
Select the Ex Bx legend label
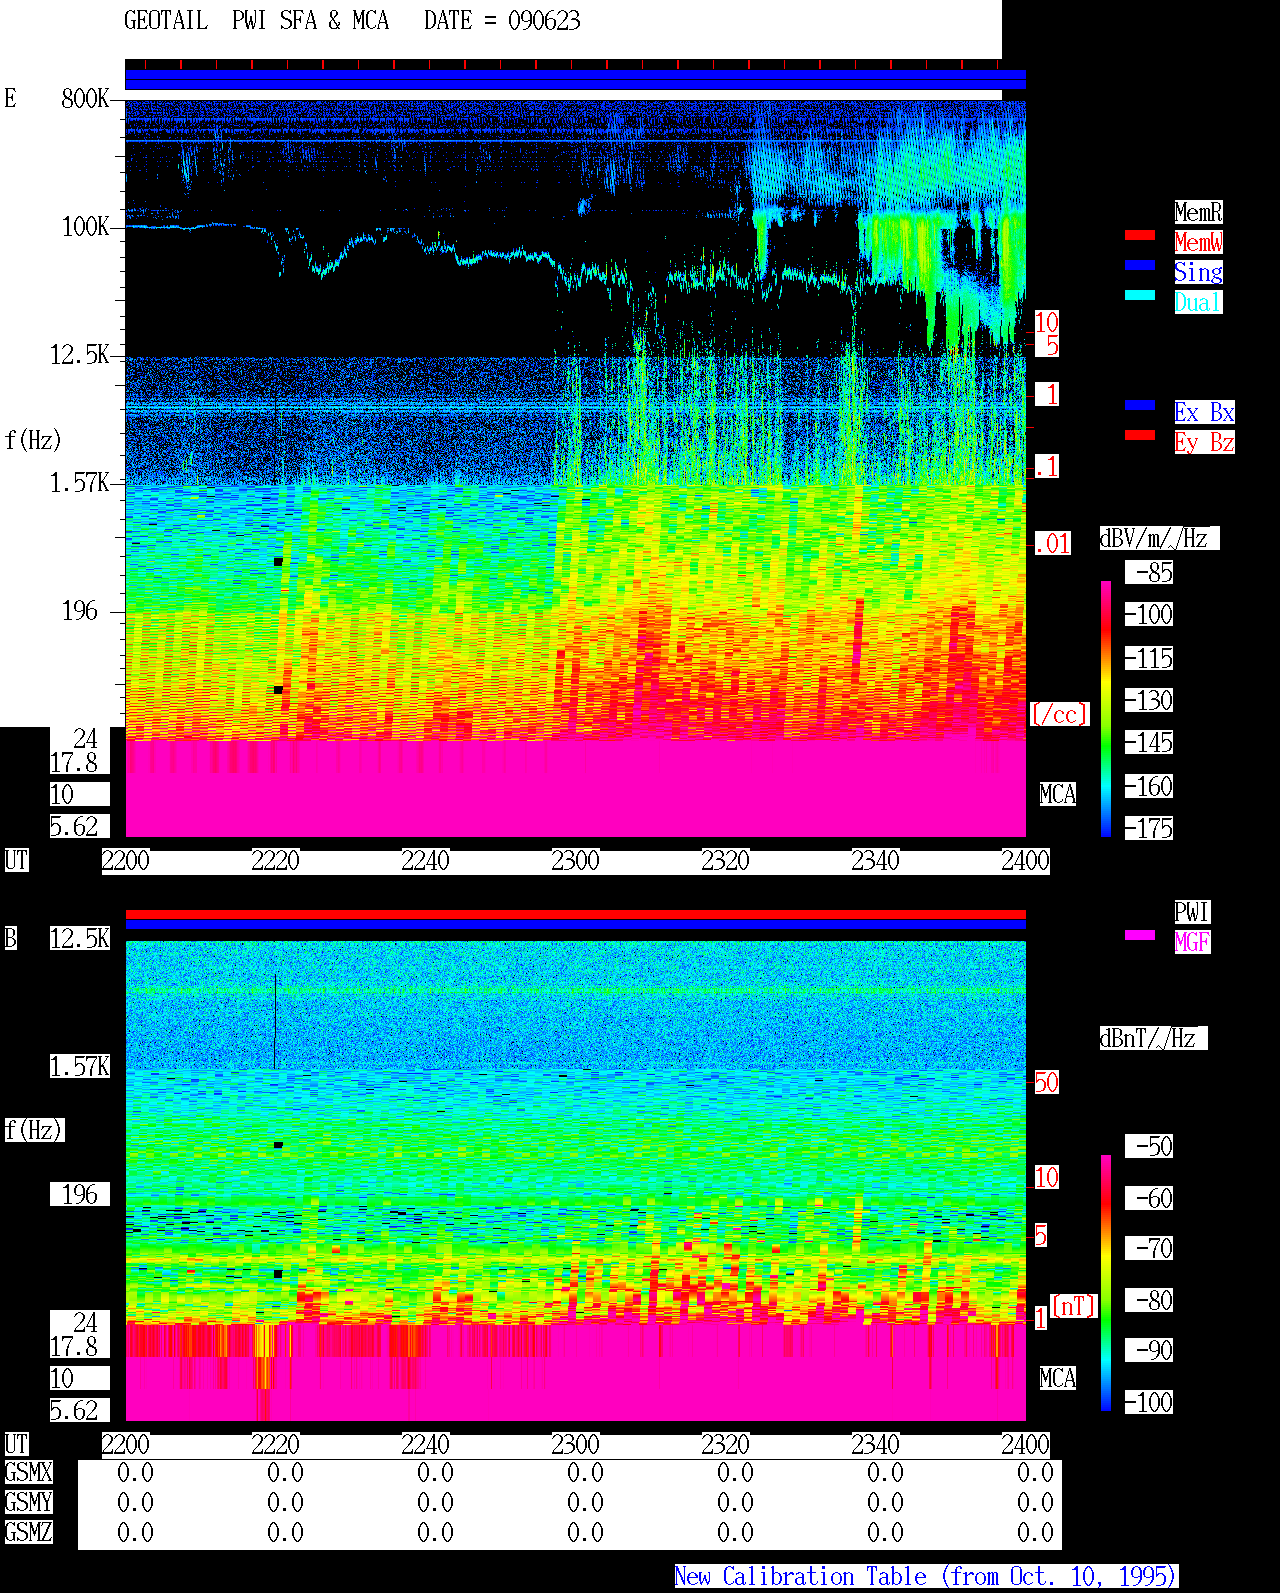coord(1204,412)
